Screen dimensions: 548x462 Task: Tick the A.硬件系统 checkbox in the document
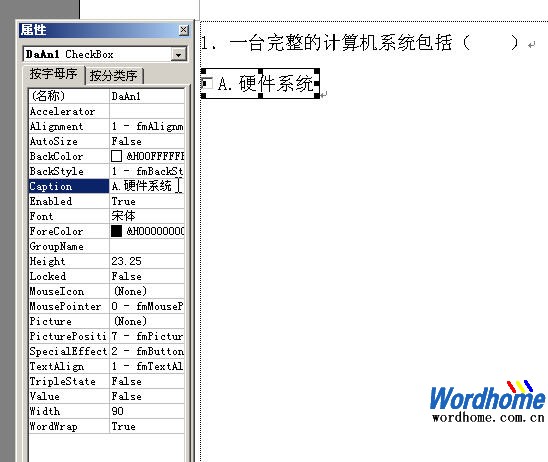pos(207,83)
